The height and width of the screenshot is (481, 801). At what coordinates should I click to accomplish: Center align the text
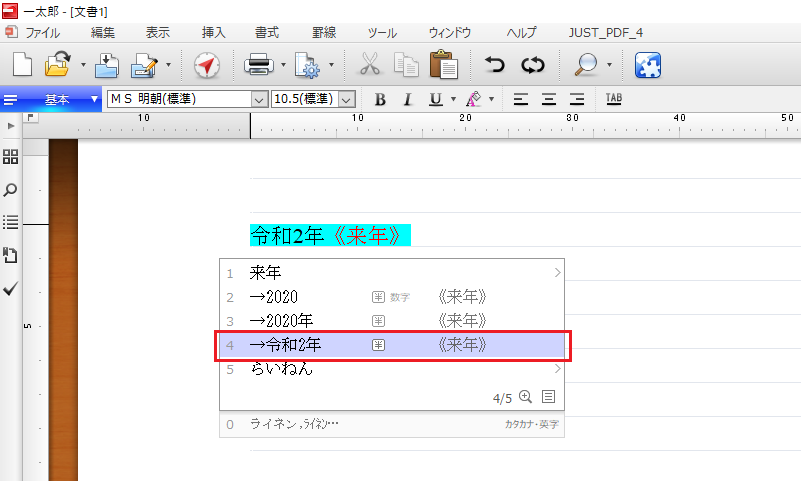click(x=549, y=99)
